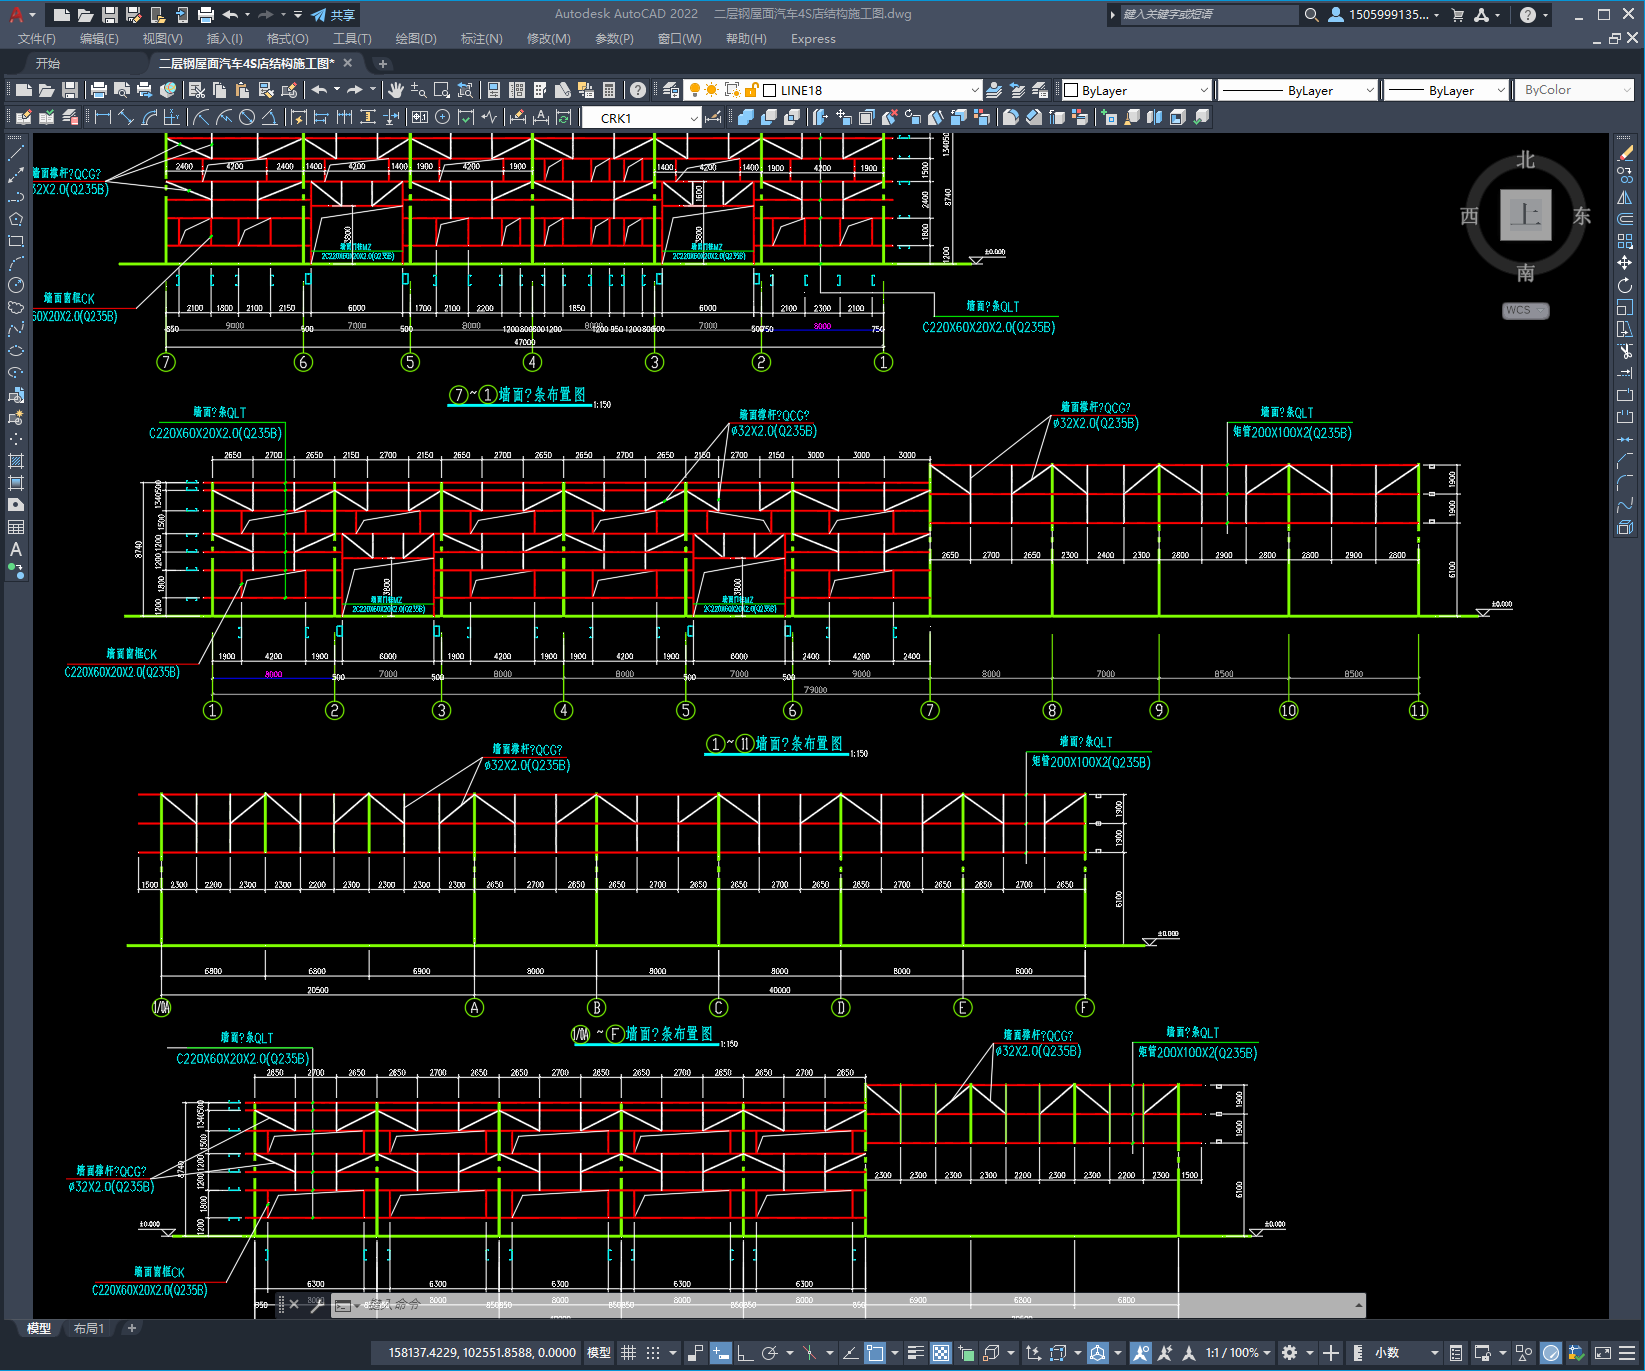
Task: Expand the user account 1505999135 dropdown
Action: [x=1385, y=15]
